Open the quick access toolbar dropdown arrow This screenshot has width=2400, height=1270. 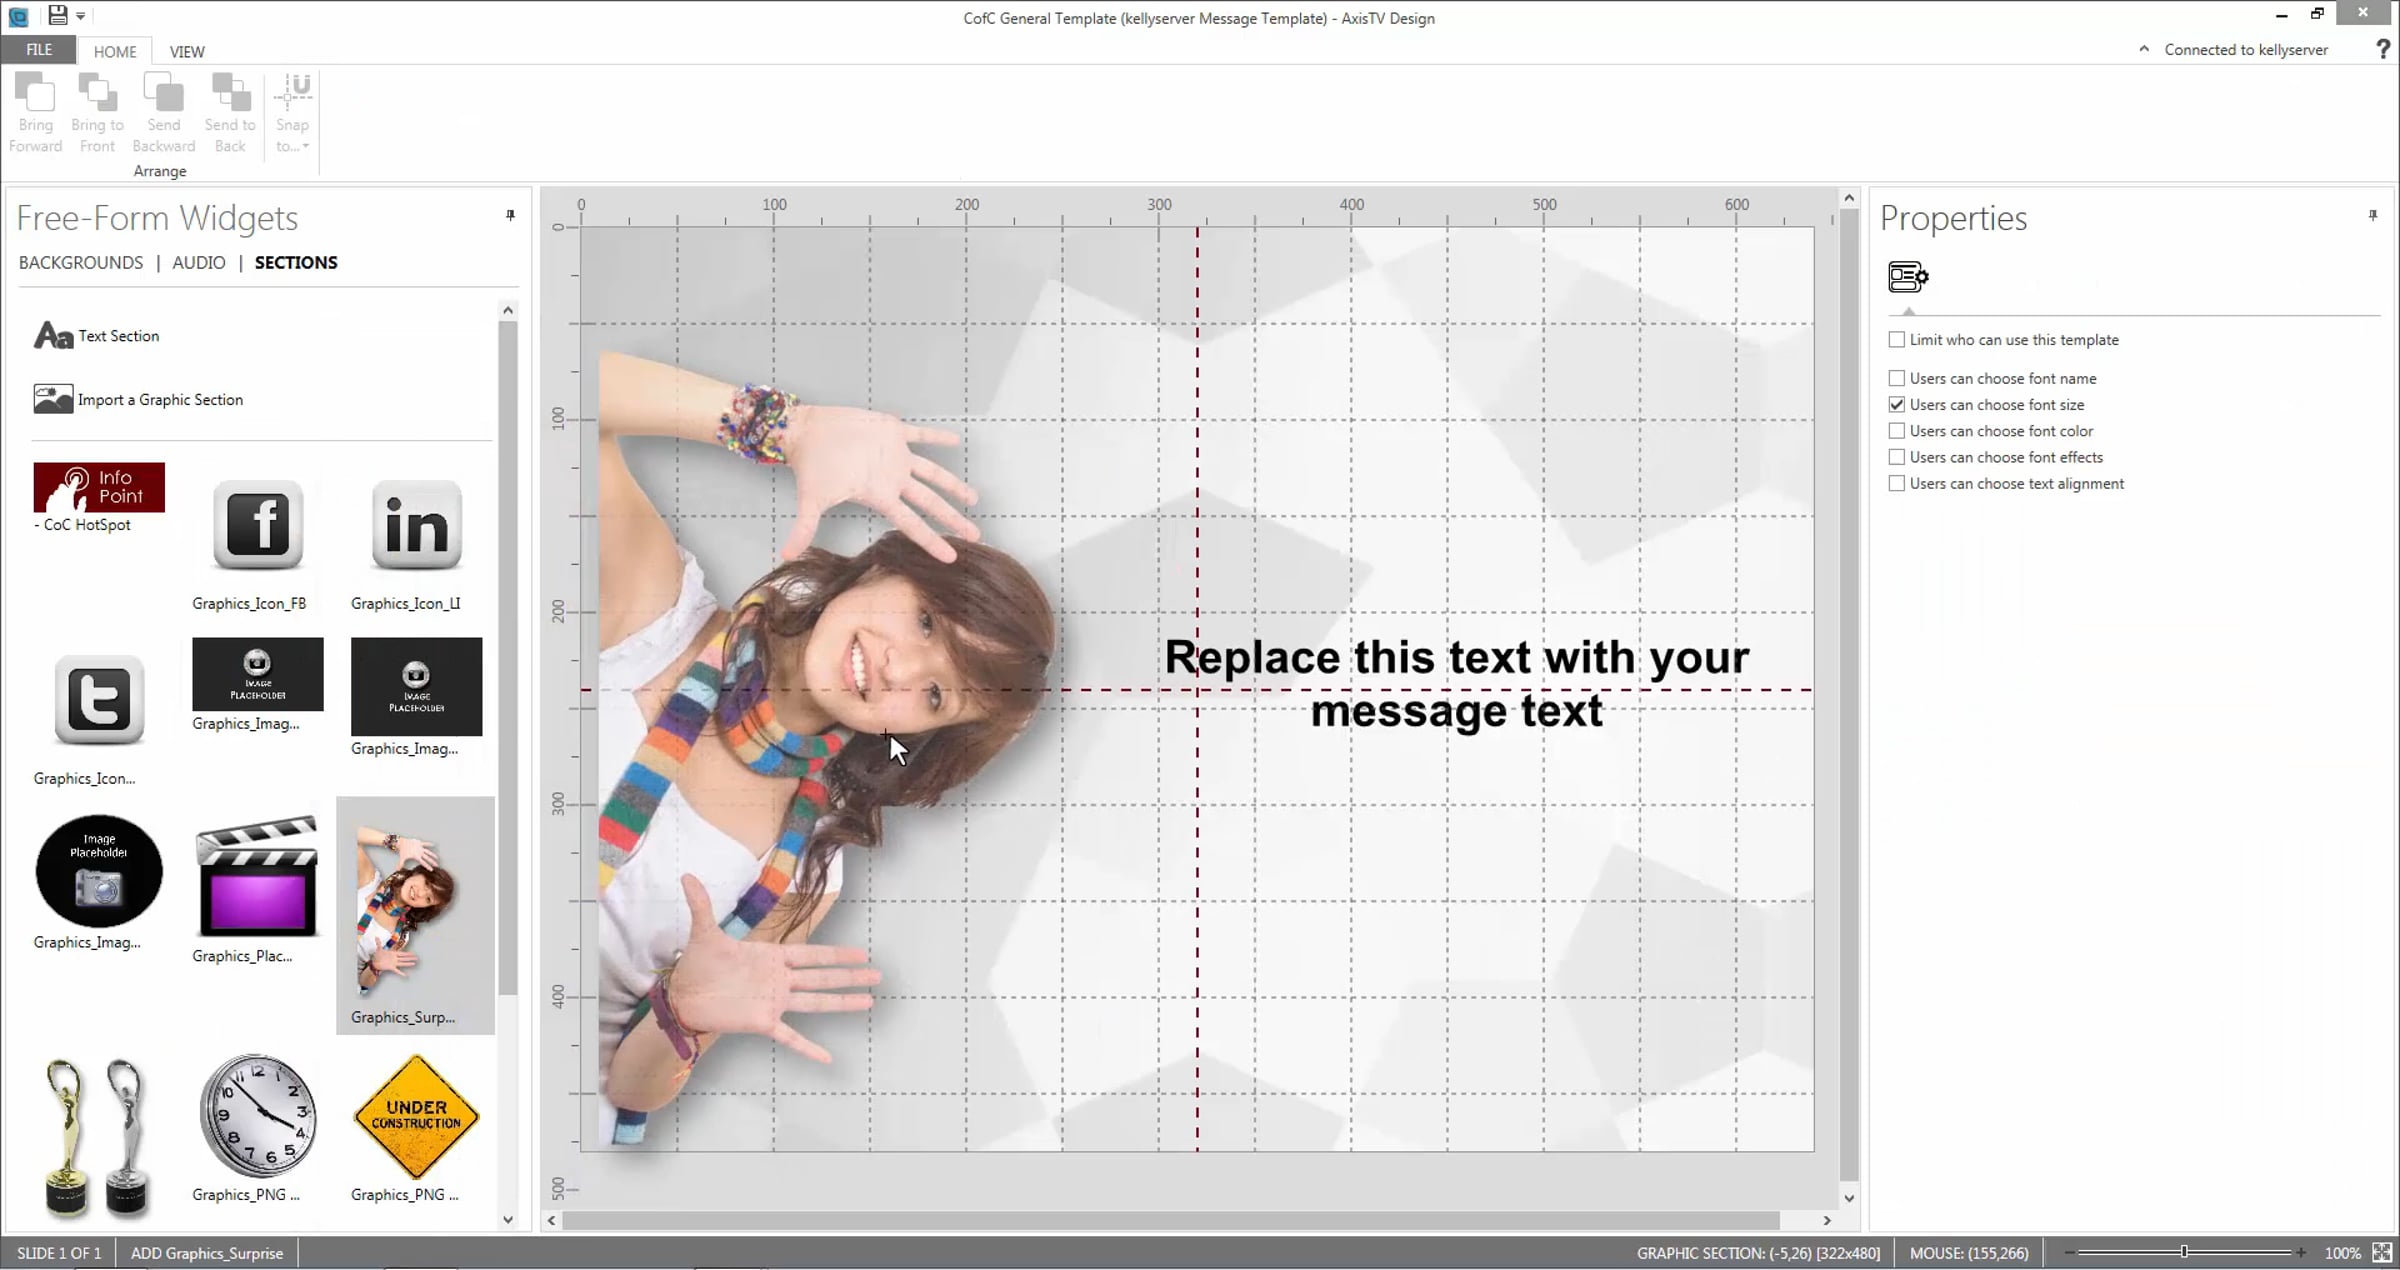point(81,16)
